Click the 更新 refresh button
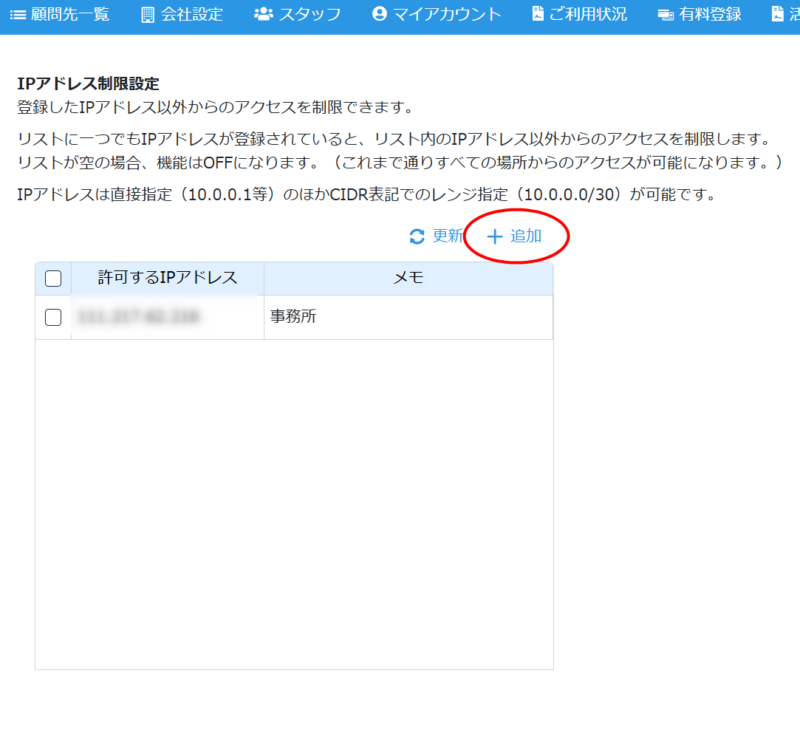Viewport: 800px width, 730px height. point(436,236)
